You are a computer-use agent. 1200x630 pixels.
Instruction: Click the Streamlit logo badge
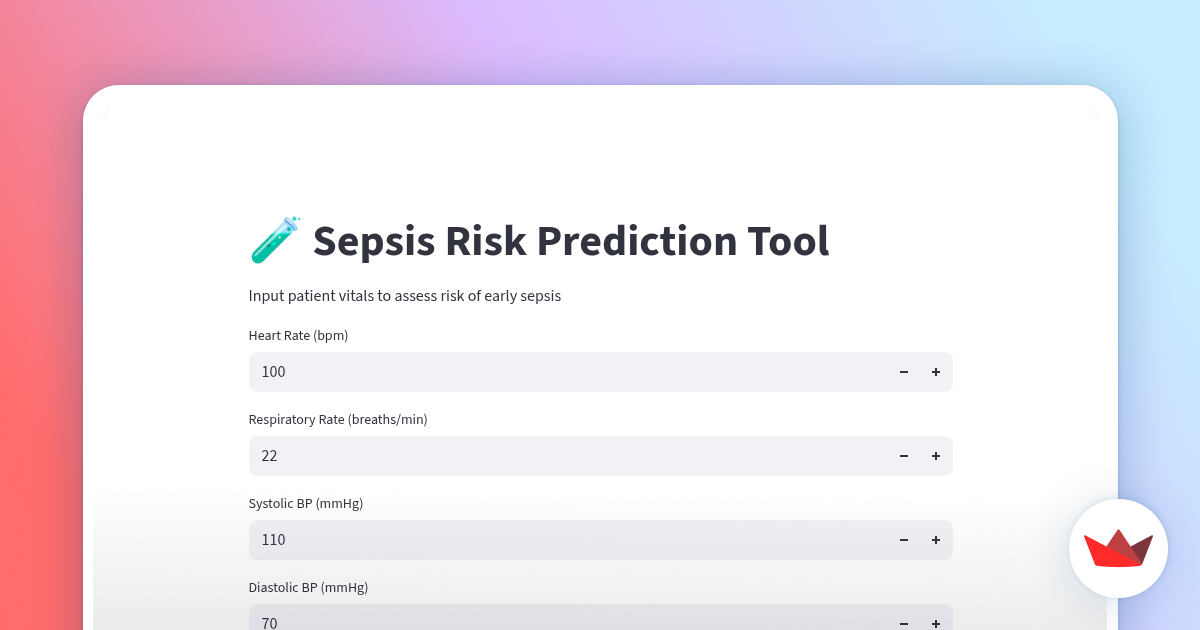click(x=1118, y=548)
